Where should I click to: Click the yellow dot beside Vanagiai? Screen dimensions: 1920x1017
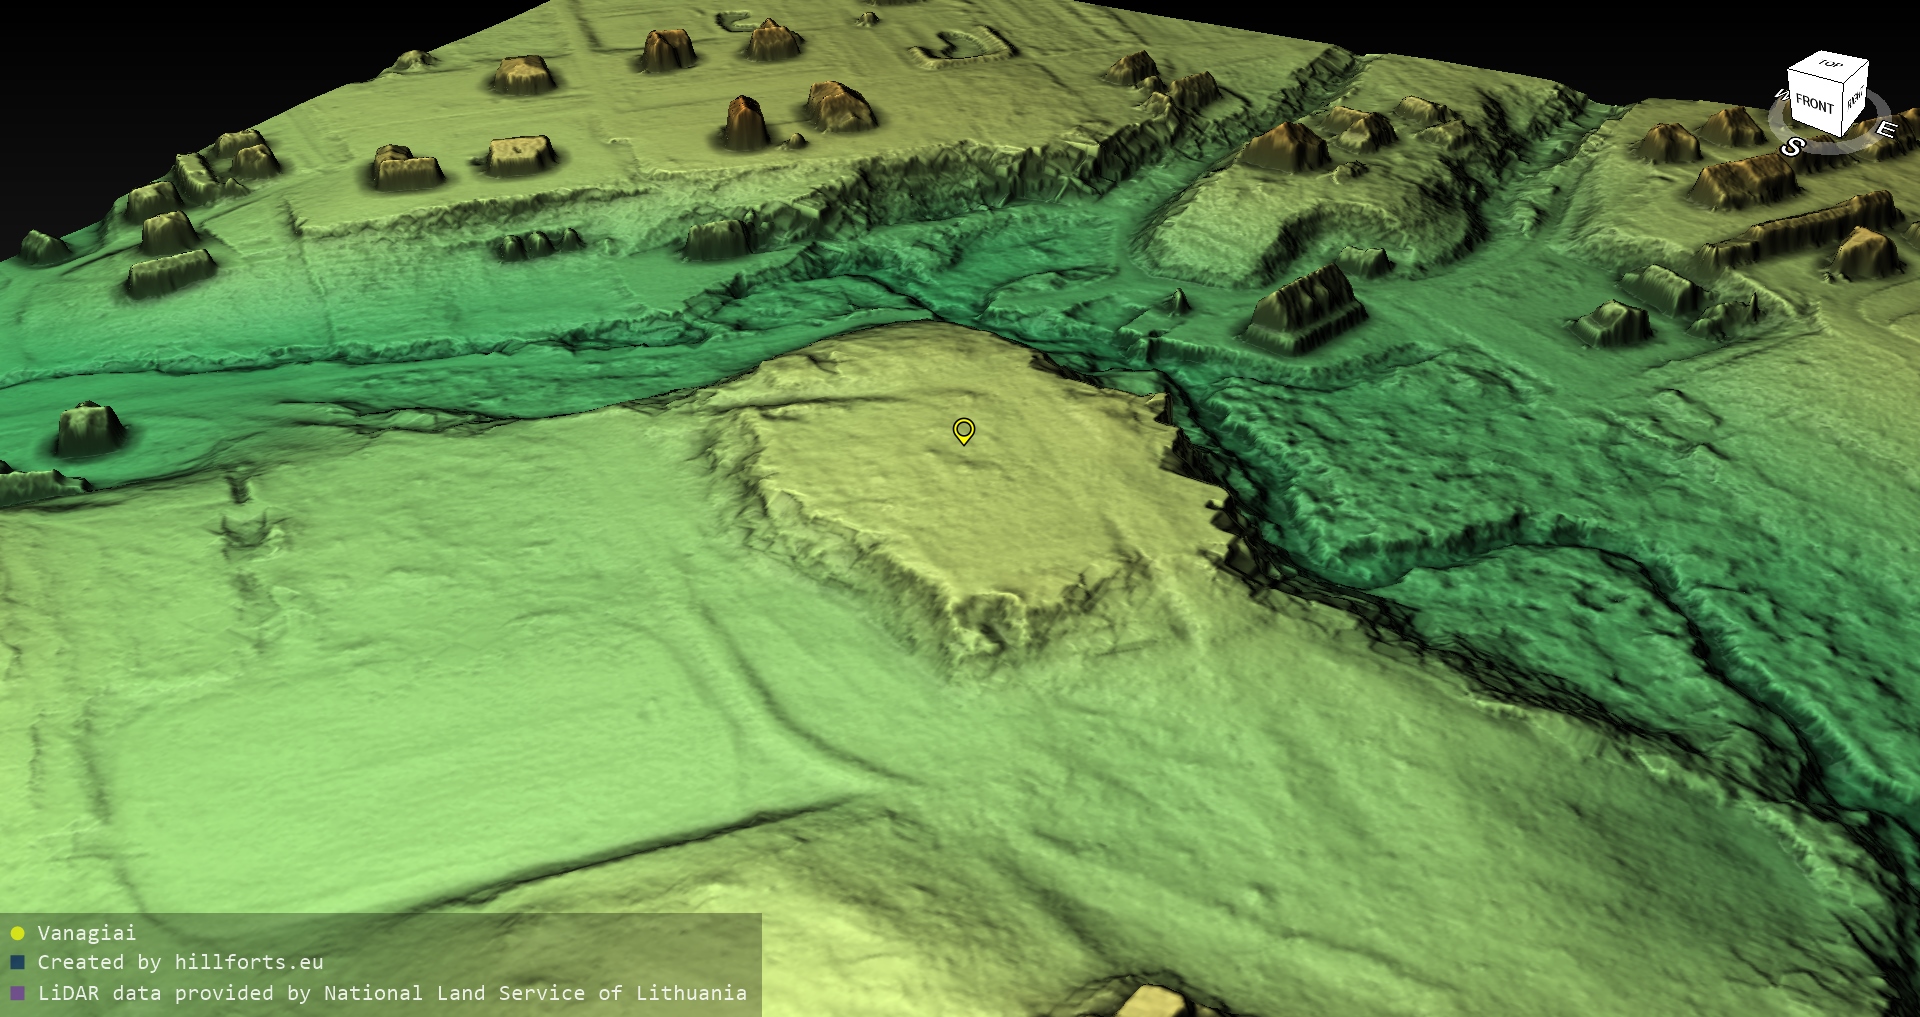[17, 933]
